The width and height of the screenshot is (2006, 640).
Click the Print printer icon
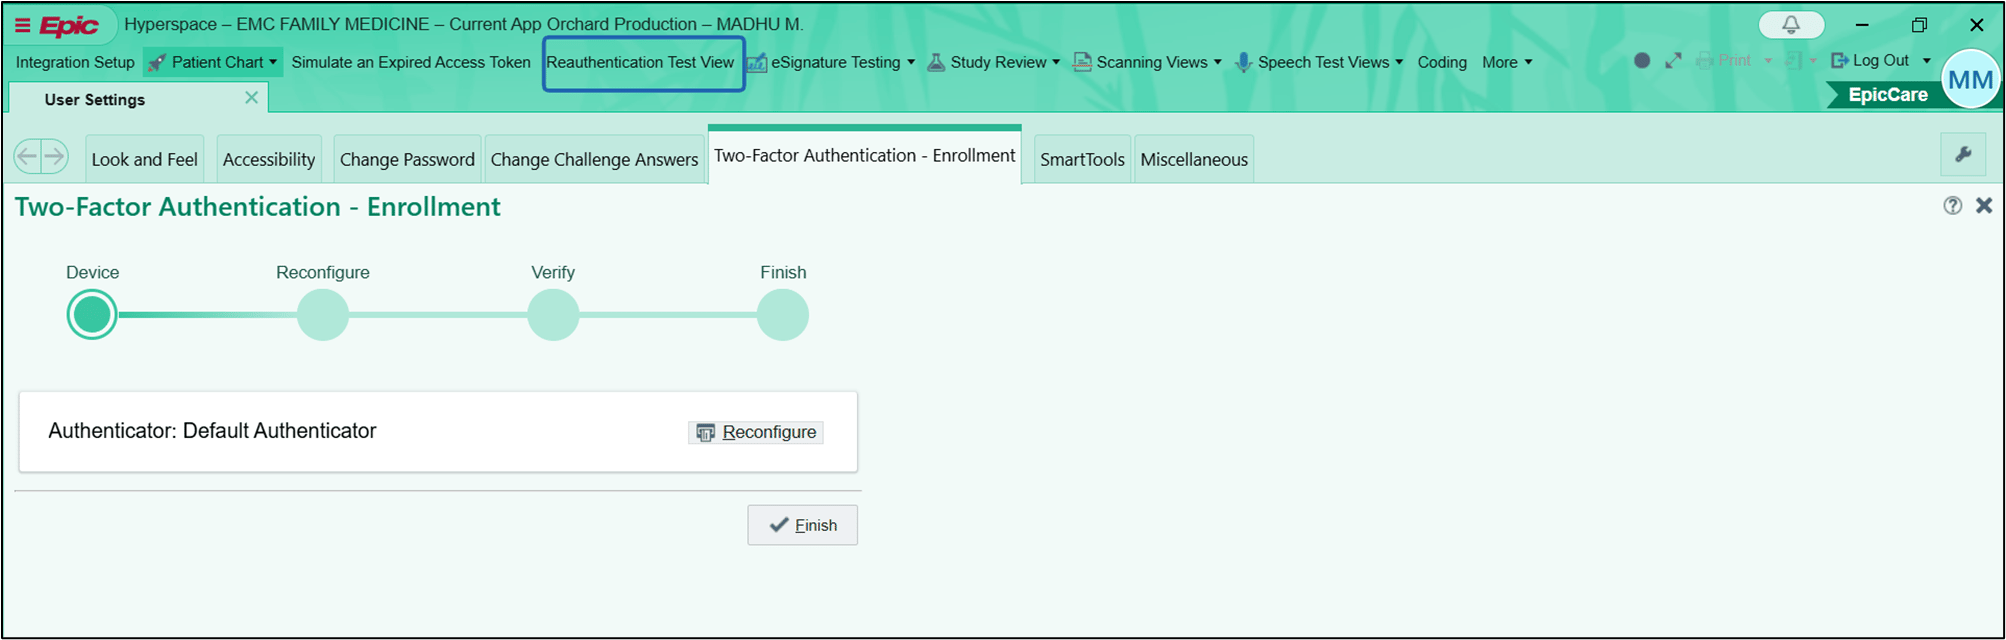(1705, 61)
